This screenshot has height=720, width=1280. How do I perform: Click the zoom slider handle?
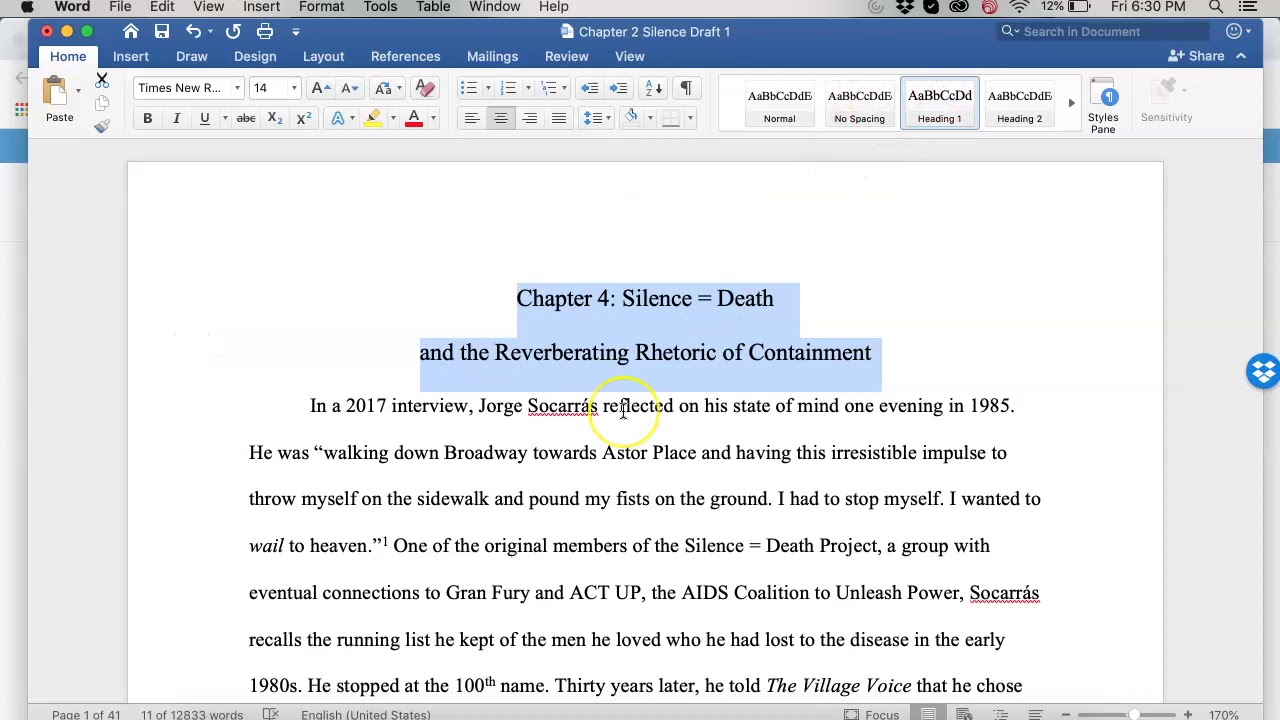tap(1133, 714)
